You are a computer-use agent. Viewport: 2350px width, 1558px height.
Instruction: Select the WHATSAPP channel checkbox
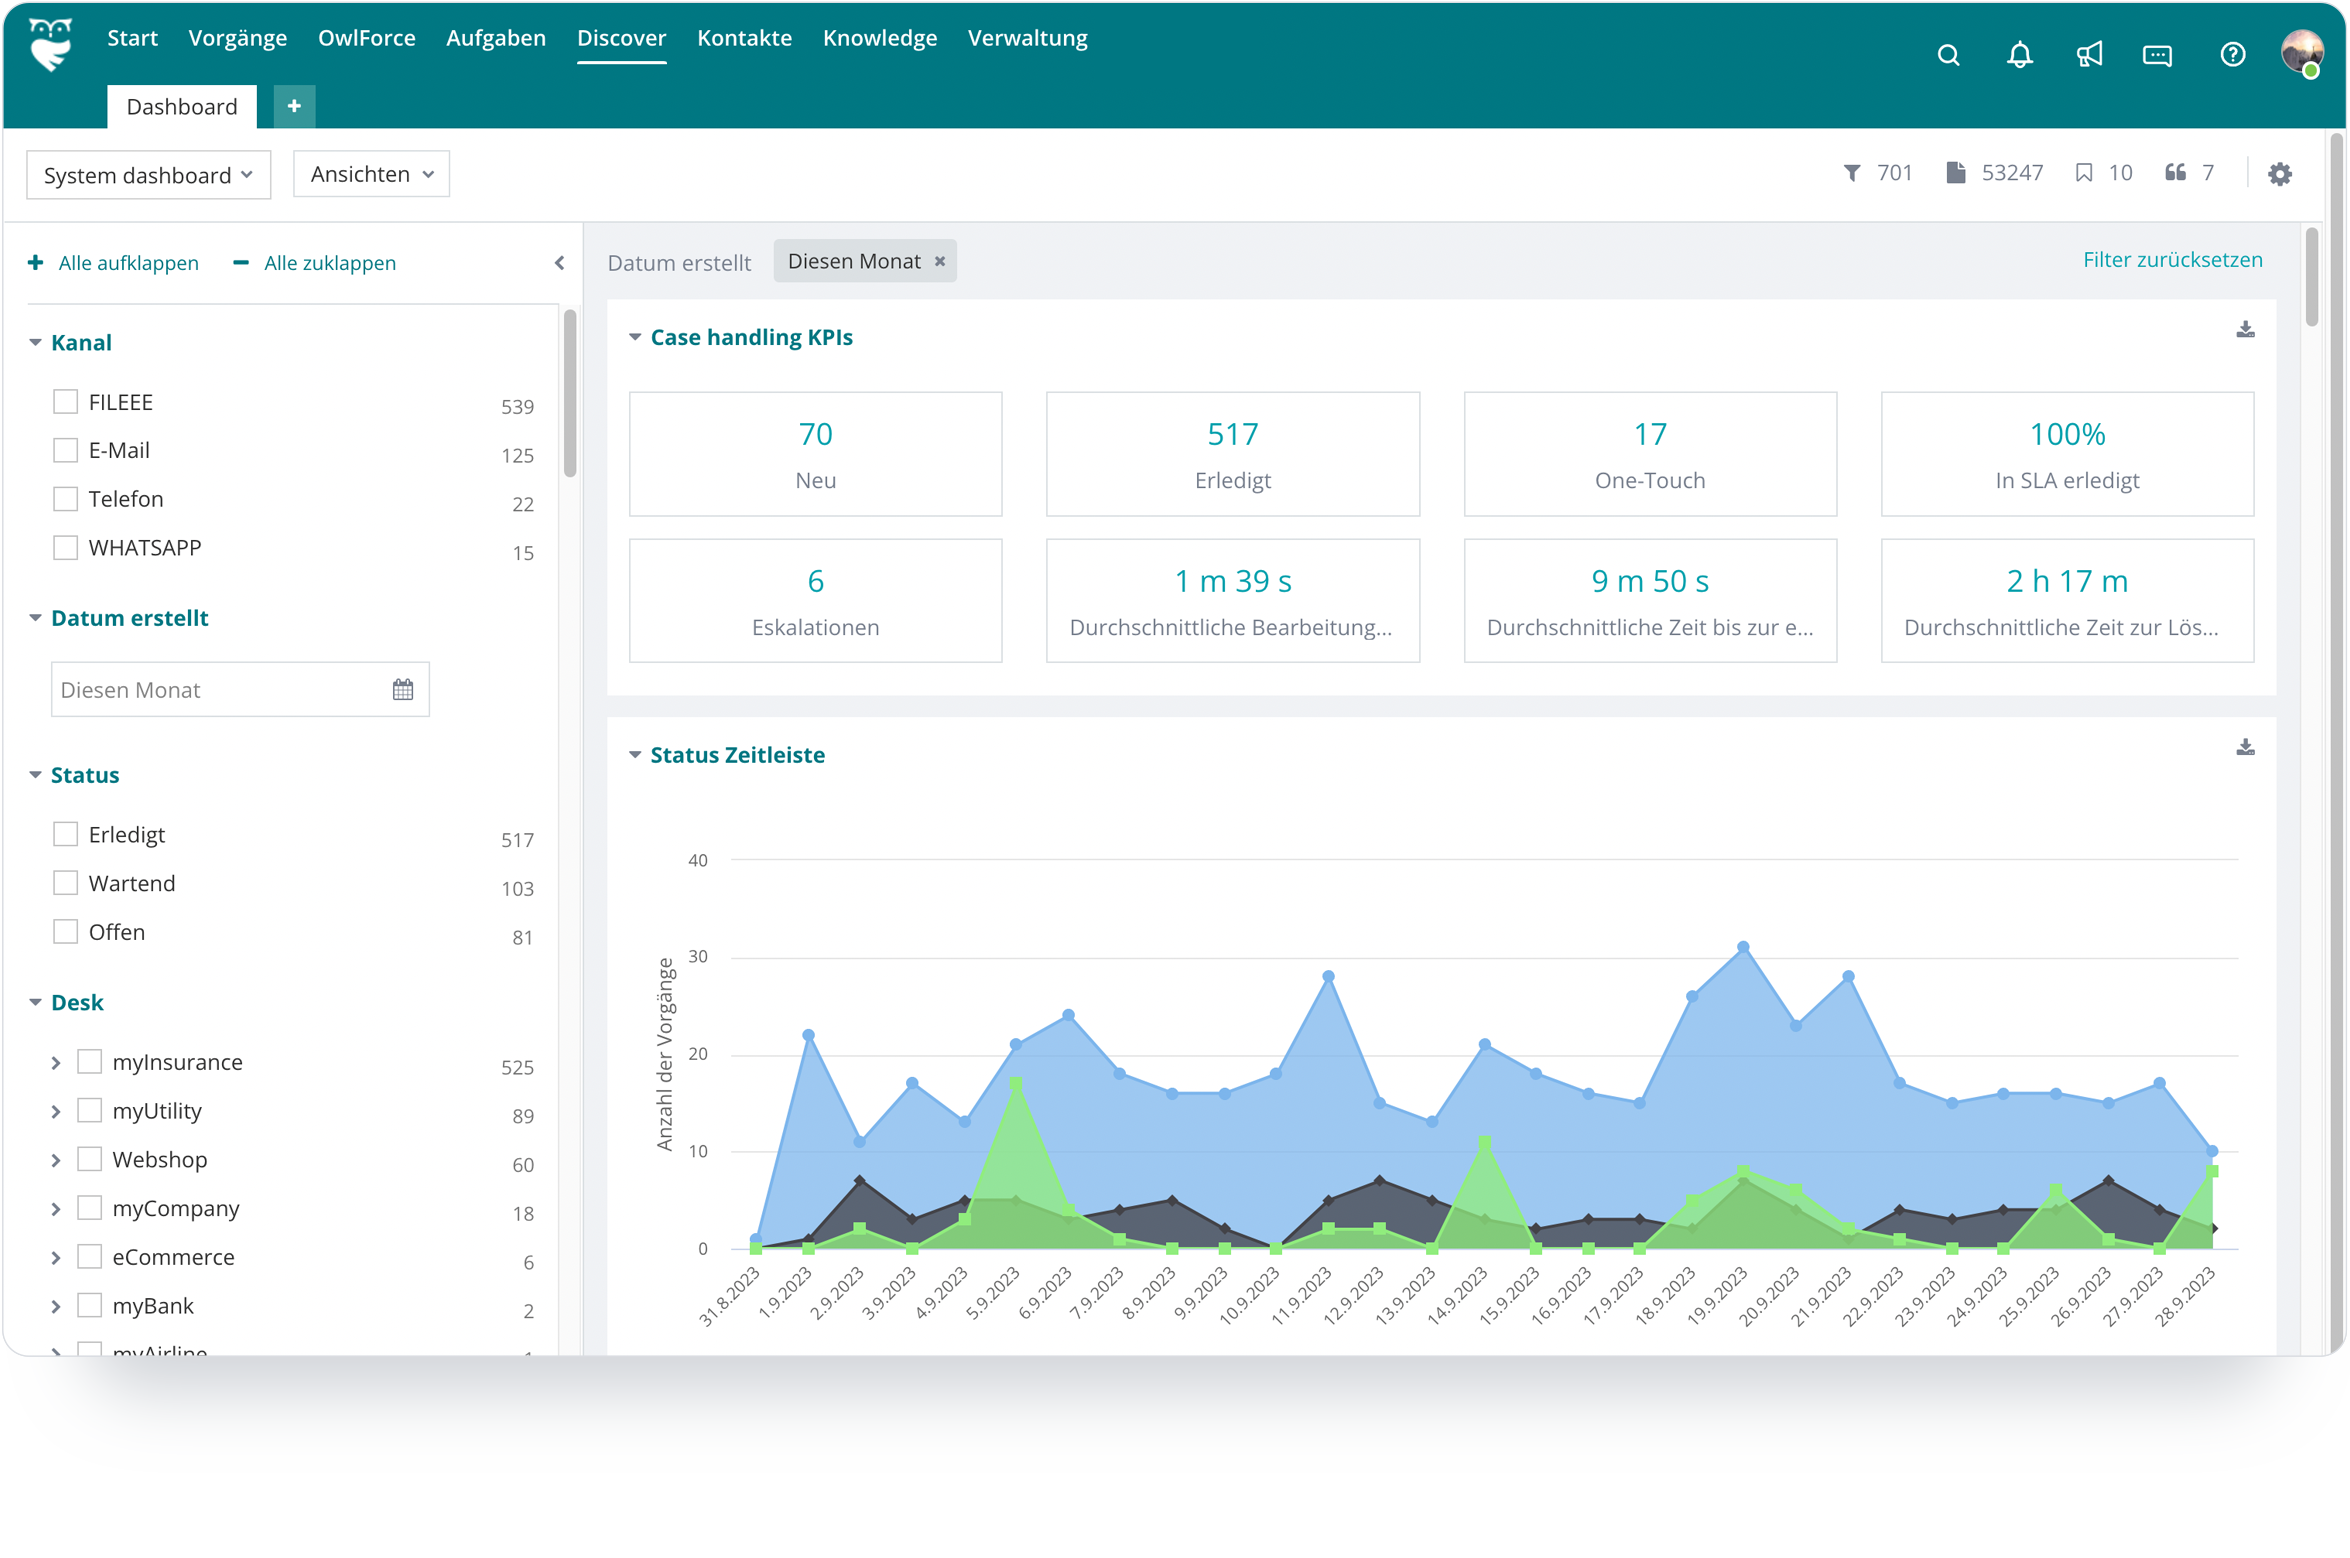tap(66, 547)
